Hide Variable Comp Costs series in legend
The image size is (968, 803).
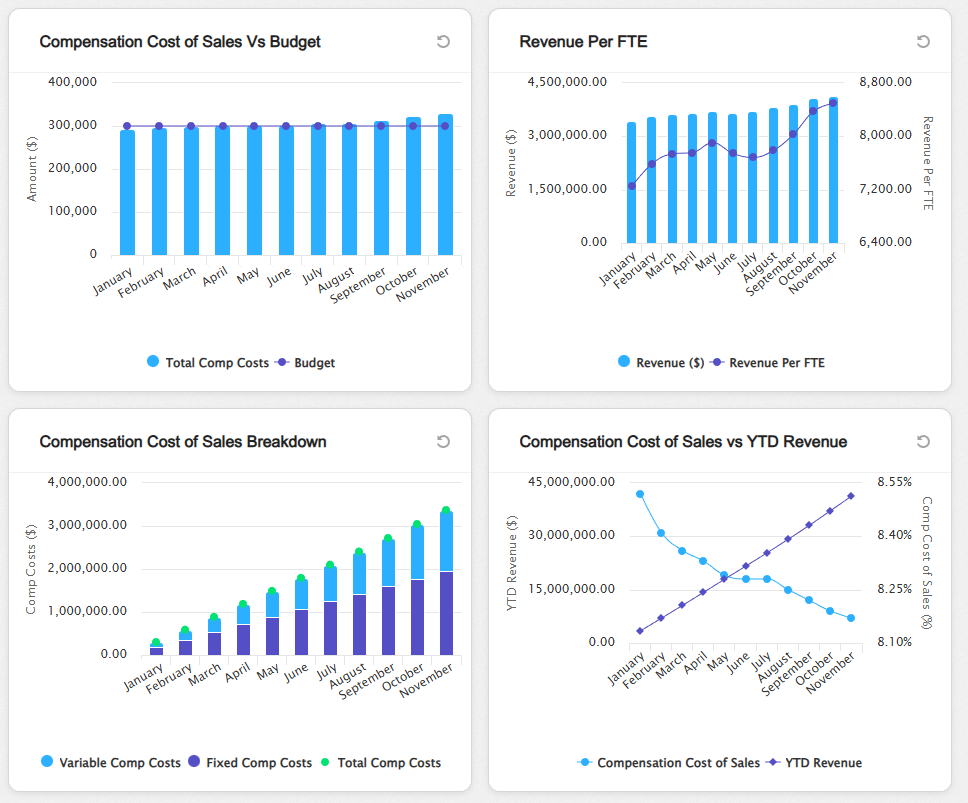coord(110,762)
